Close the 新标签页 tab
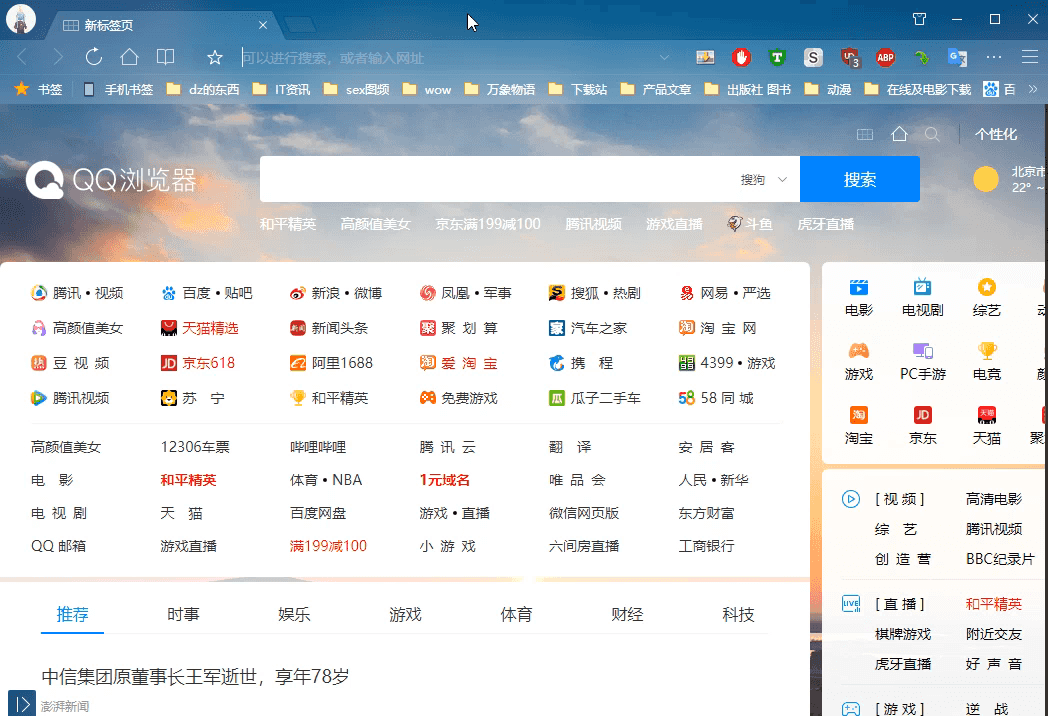The image size is (1048, 716). (263, 25)
